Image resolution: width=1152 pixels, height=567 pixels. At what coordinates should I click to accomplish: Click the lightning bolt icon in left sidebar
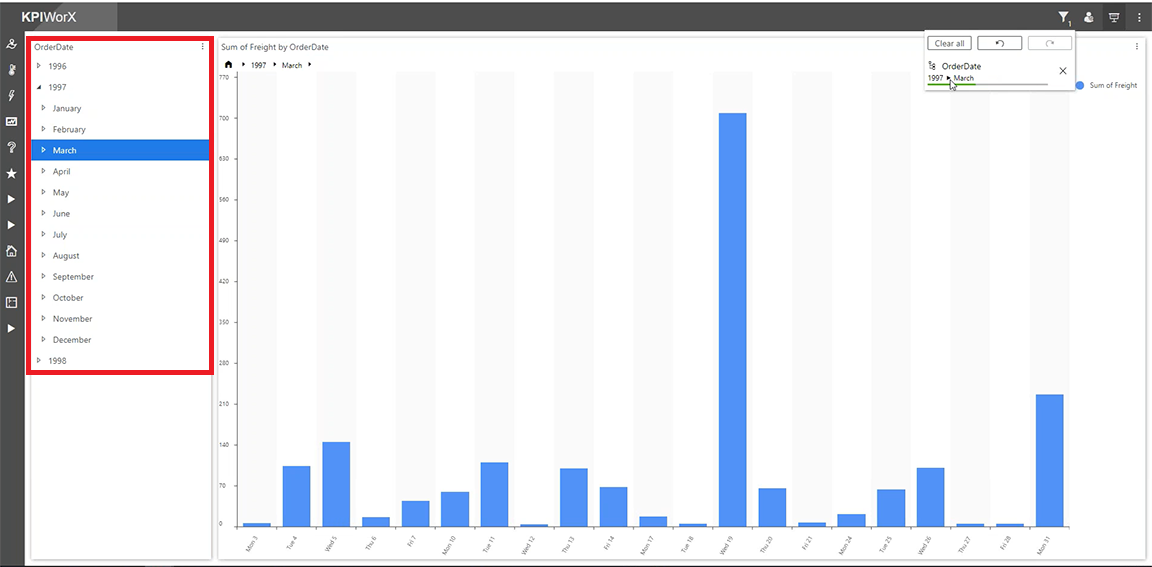point(11,95)
